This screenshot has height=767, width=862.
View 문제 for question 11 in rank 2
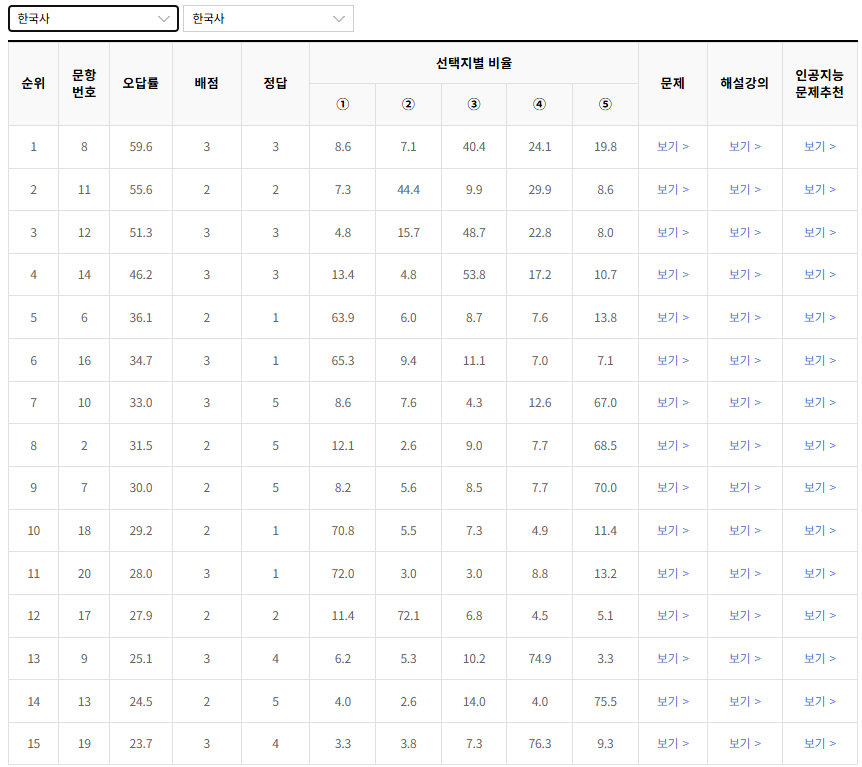coord(673,188)
